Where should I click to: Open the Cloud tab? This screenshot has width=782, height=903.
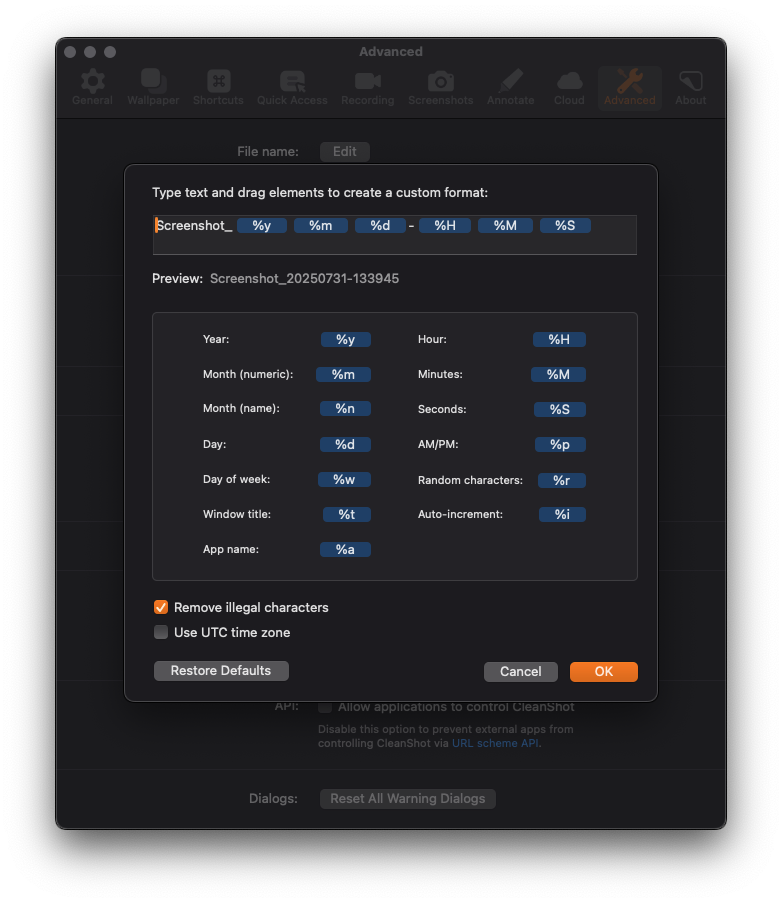click(569, 88)
